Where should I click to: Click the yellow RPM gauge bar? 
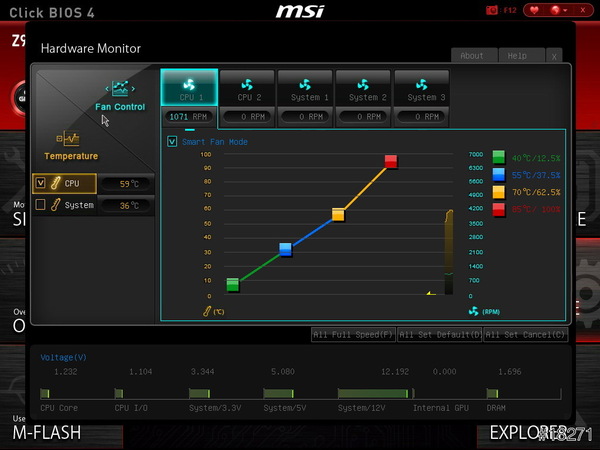click(x=449, y=252)
